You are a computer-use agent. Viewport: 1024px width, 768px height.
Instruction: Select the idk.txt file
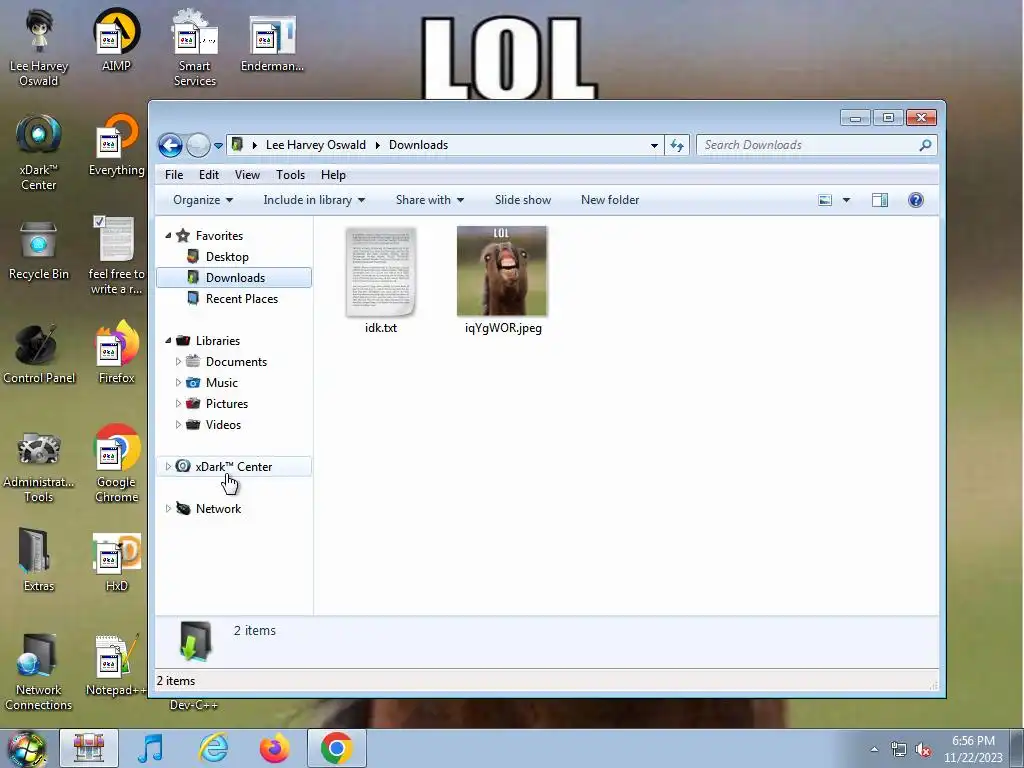coord(381,281)
